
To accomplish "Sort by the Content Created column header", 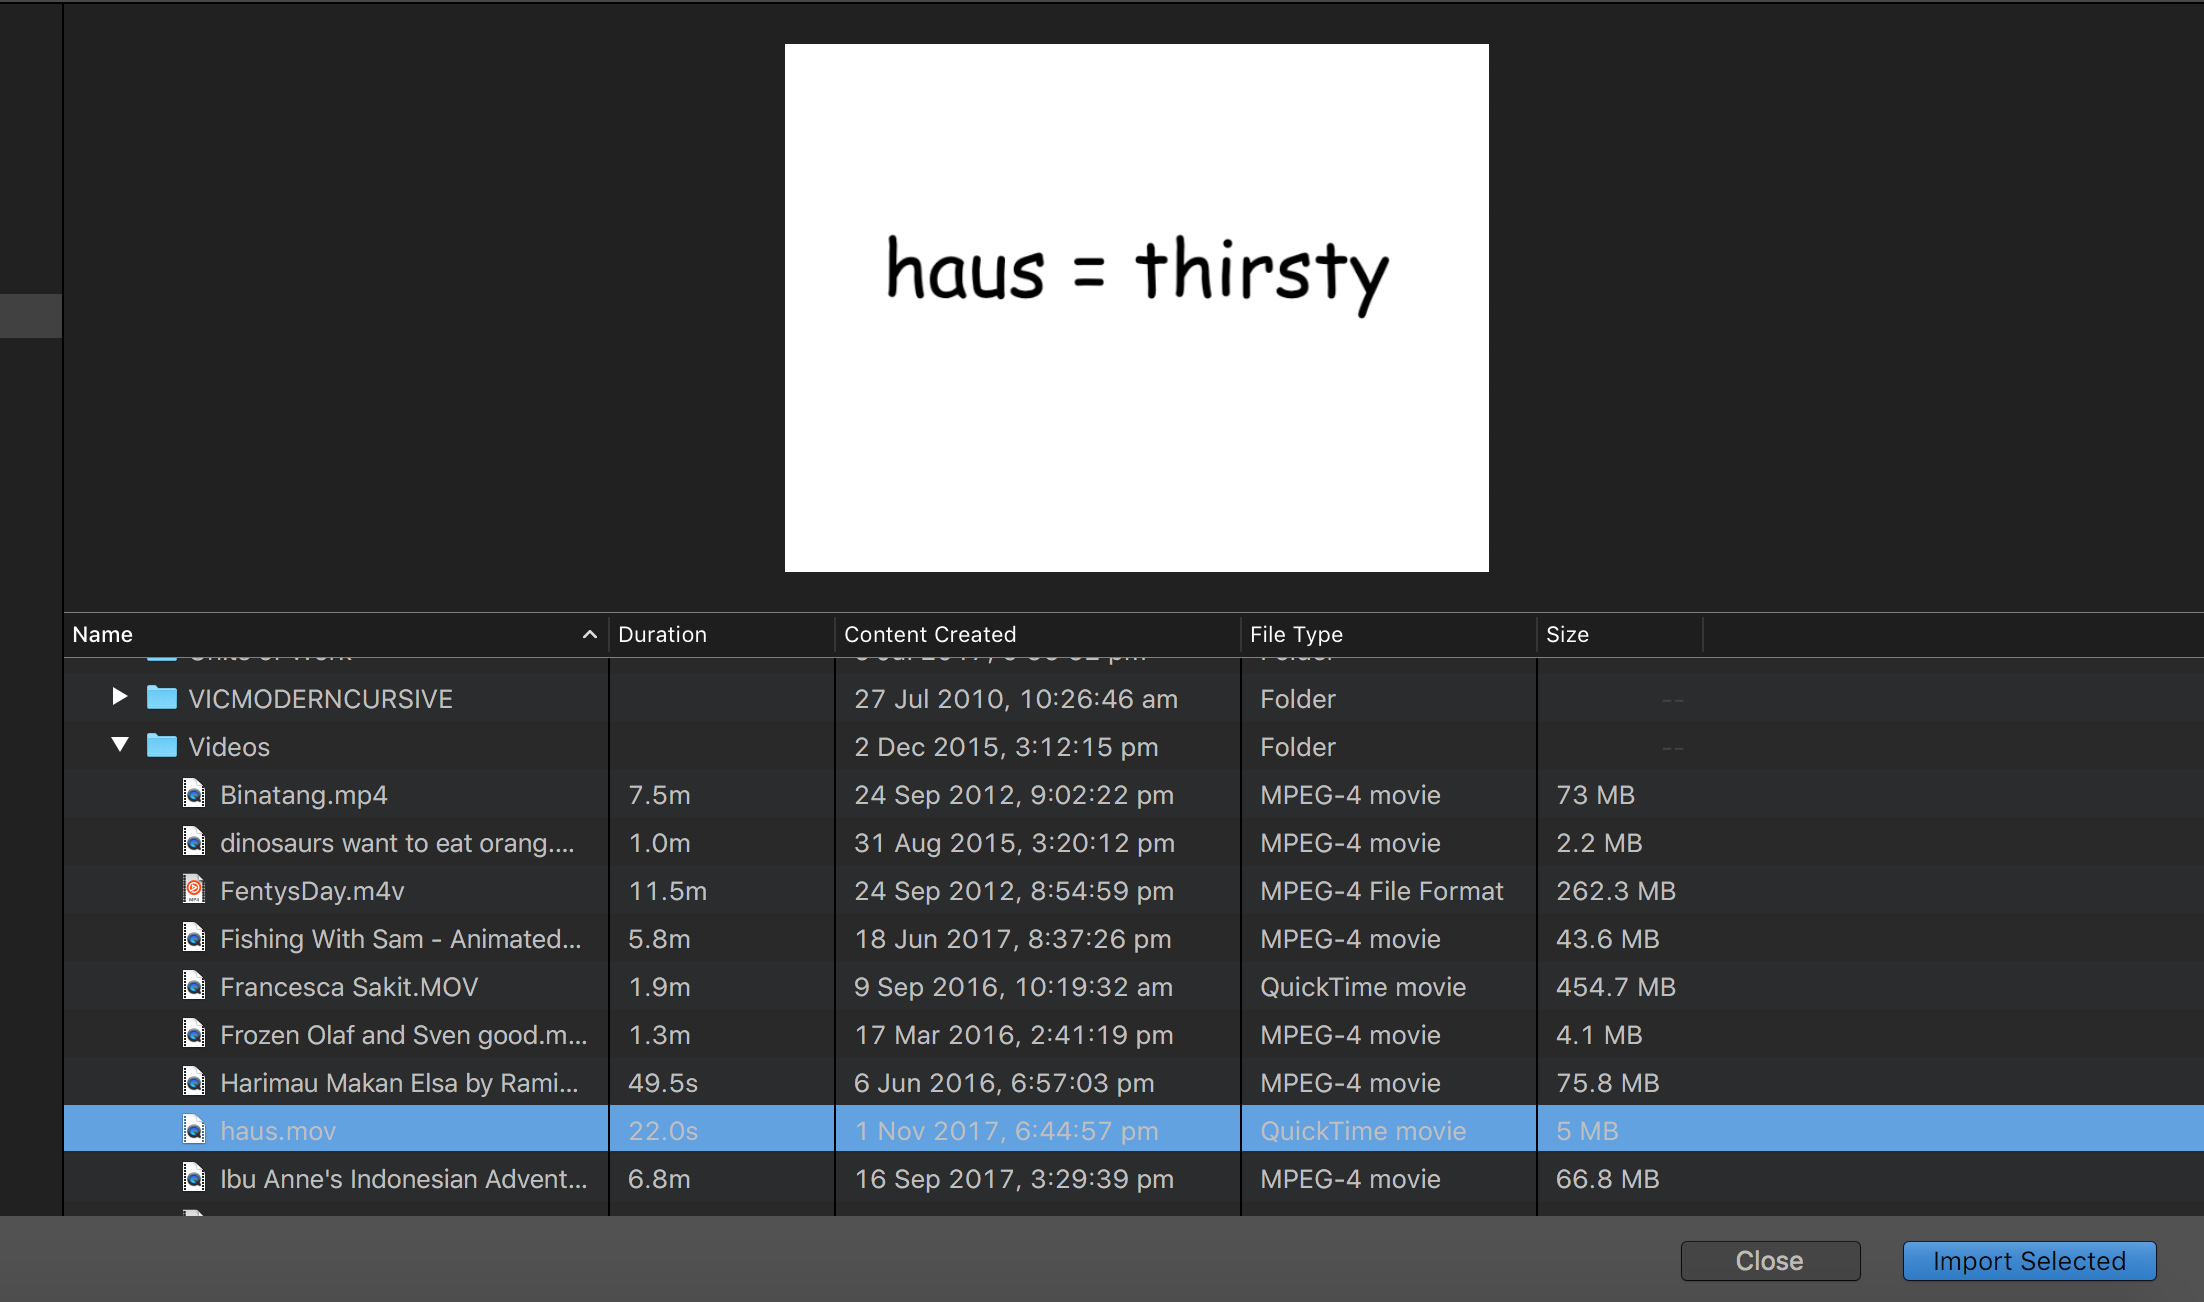I will pyautogui.click(x=930, y=634).
